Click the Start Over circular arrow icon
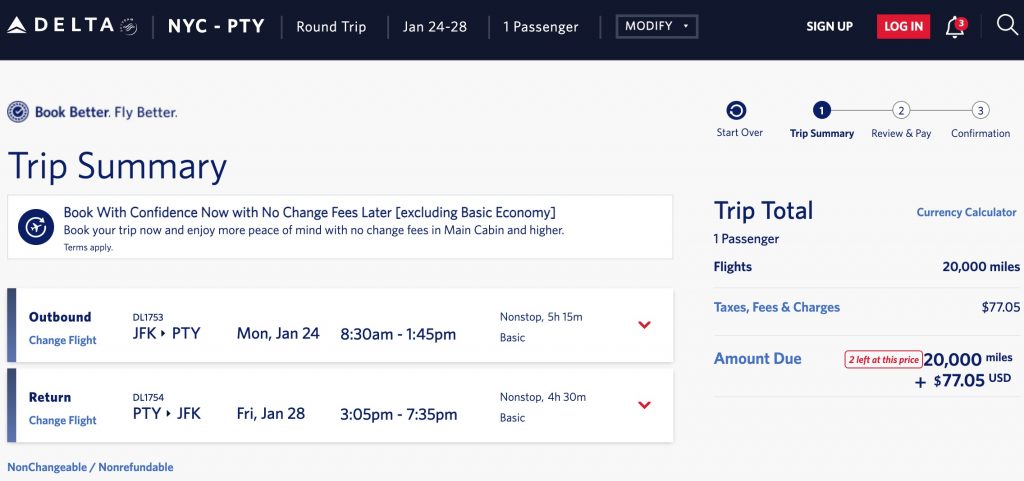The image size is (1024, 481). [x=737, y=111]
